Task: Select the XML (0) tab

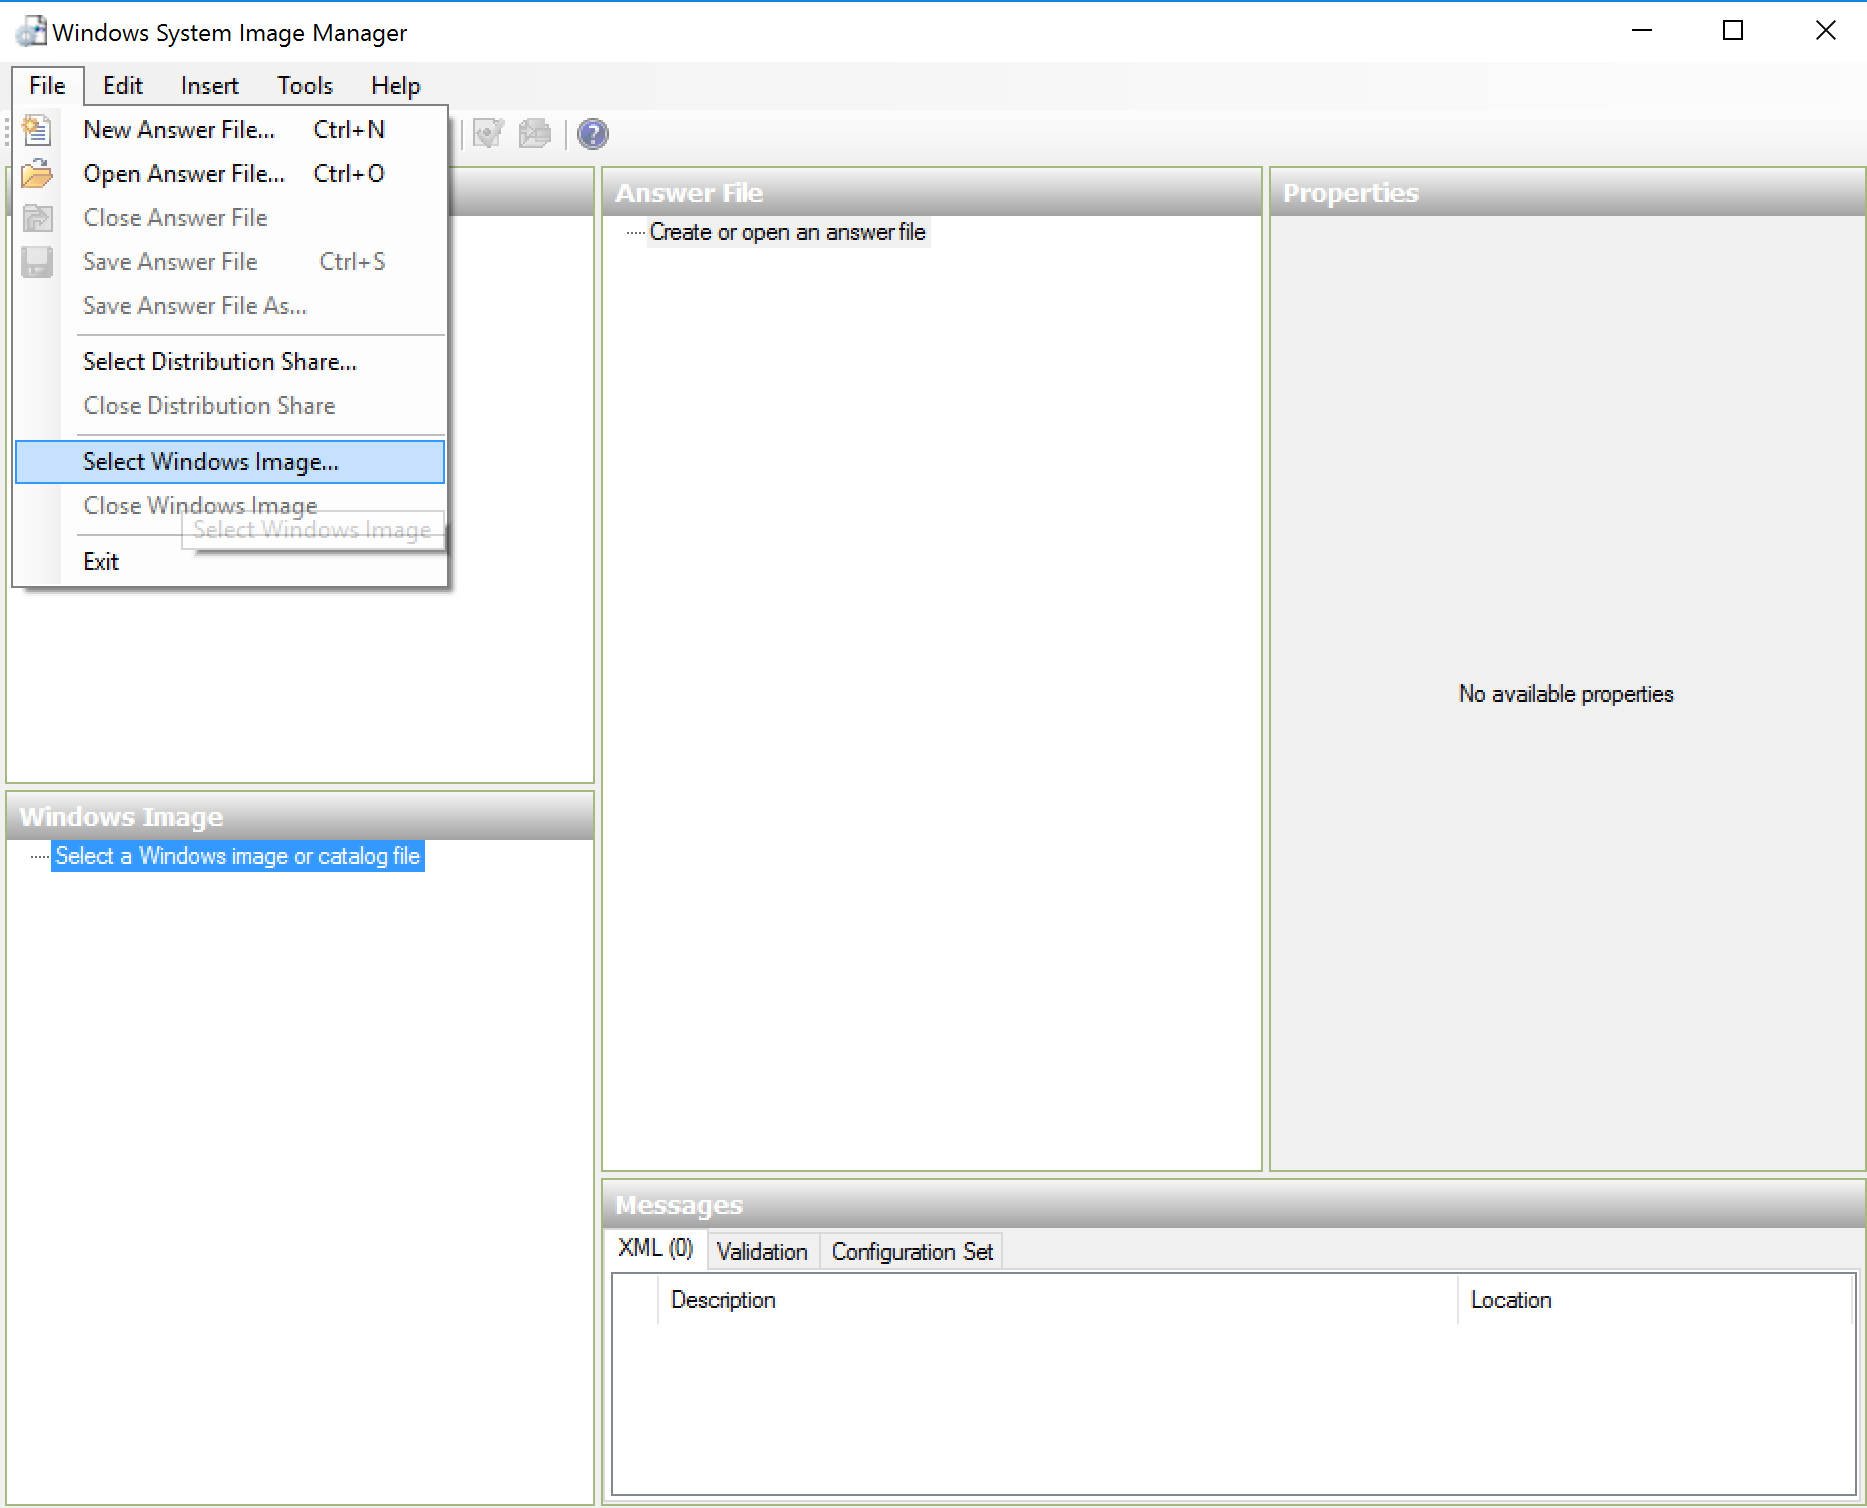Action: [x=655, y=1248]
